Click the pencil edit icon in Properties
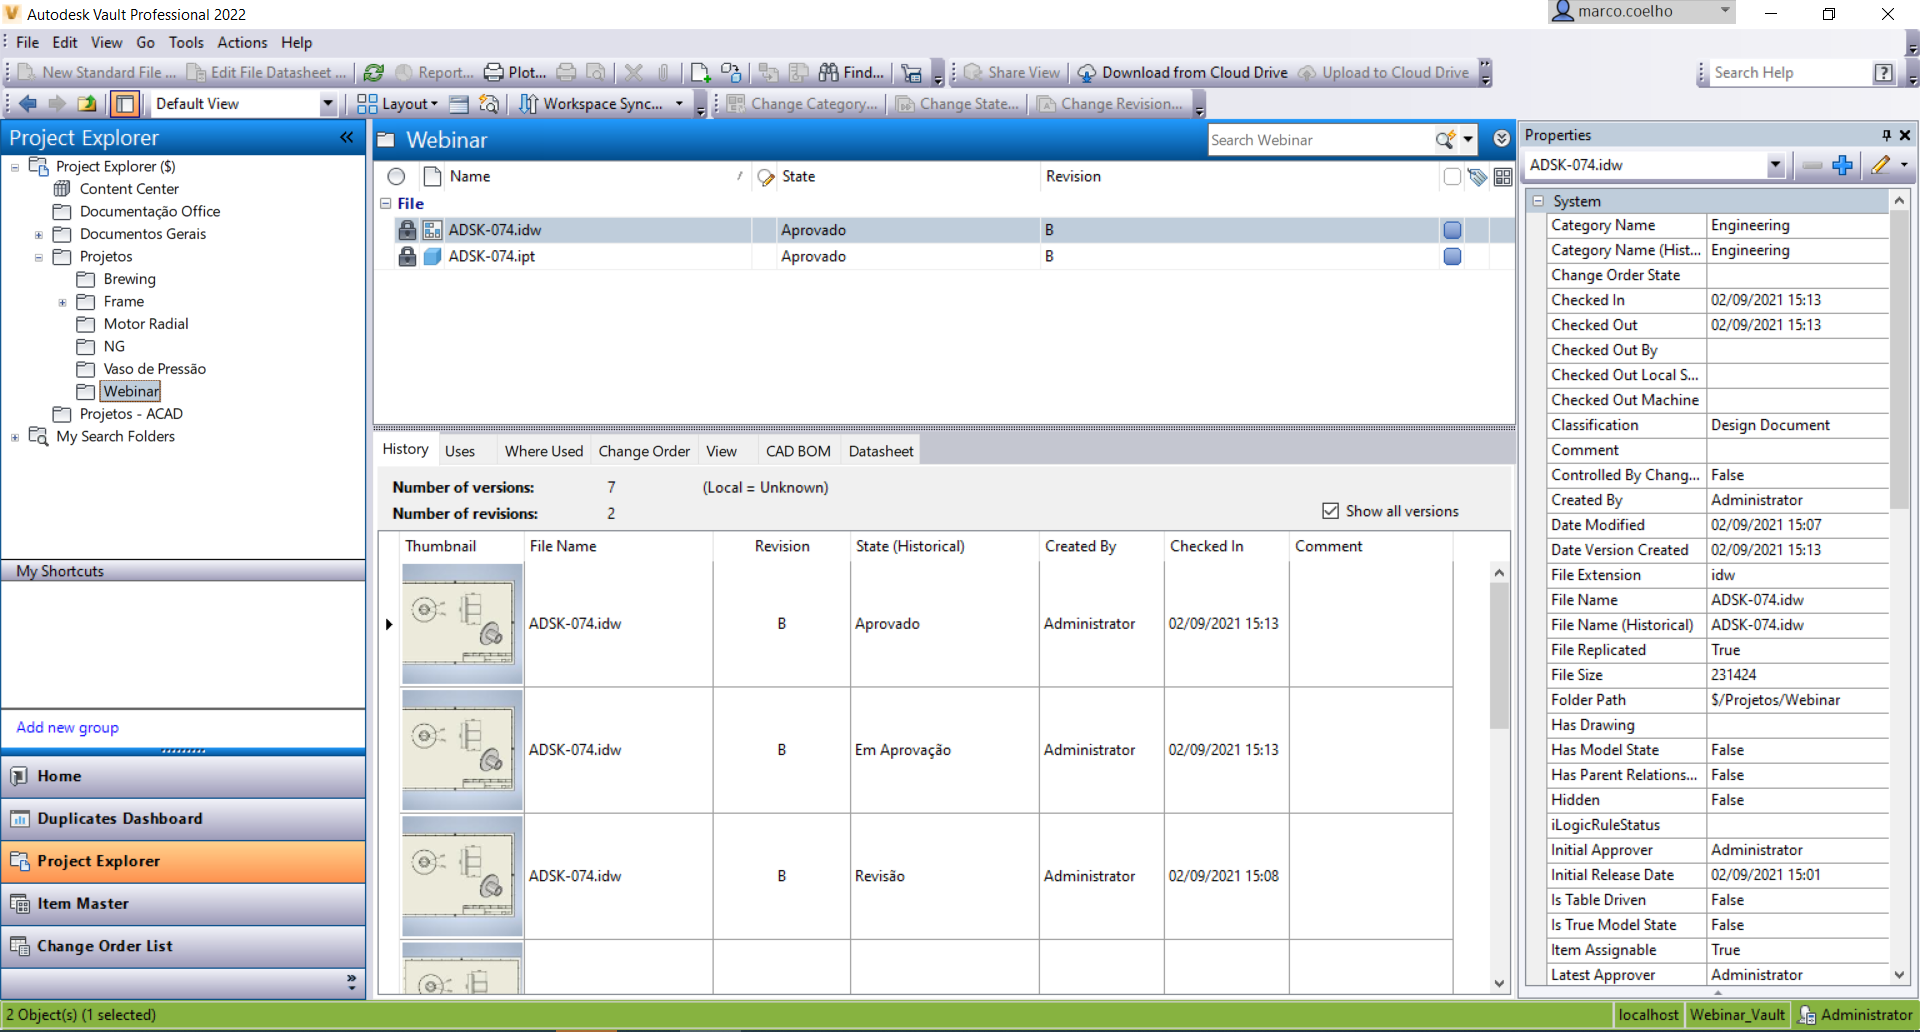The image size is (1920, 1032). 1881,165
